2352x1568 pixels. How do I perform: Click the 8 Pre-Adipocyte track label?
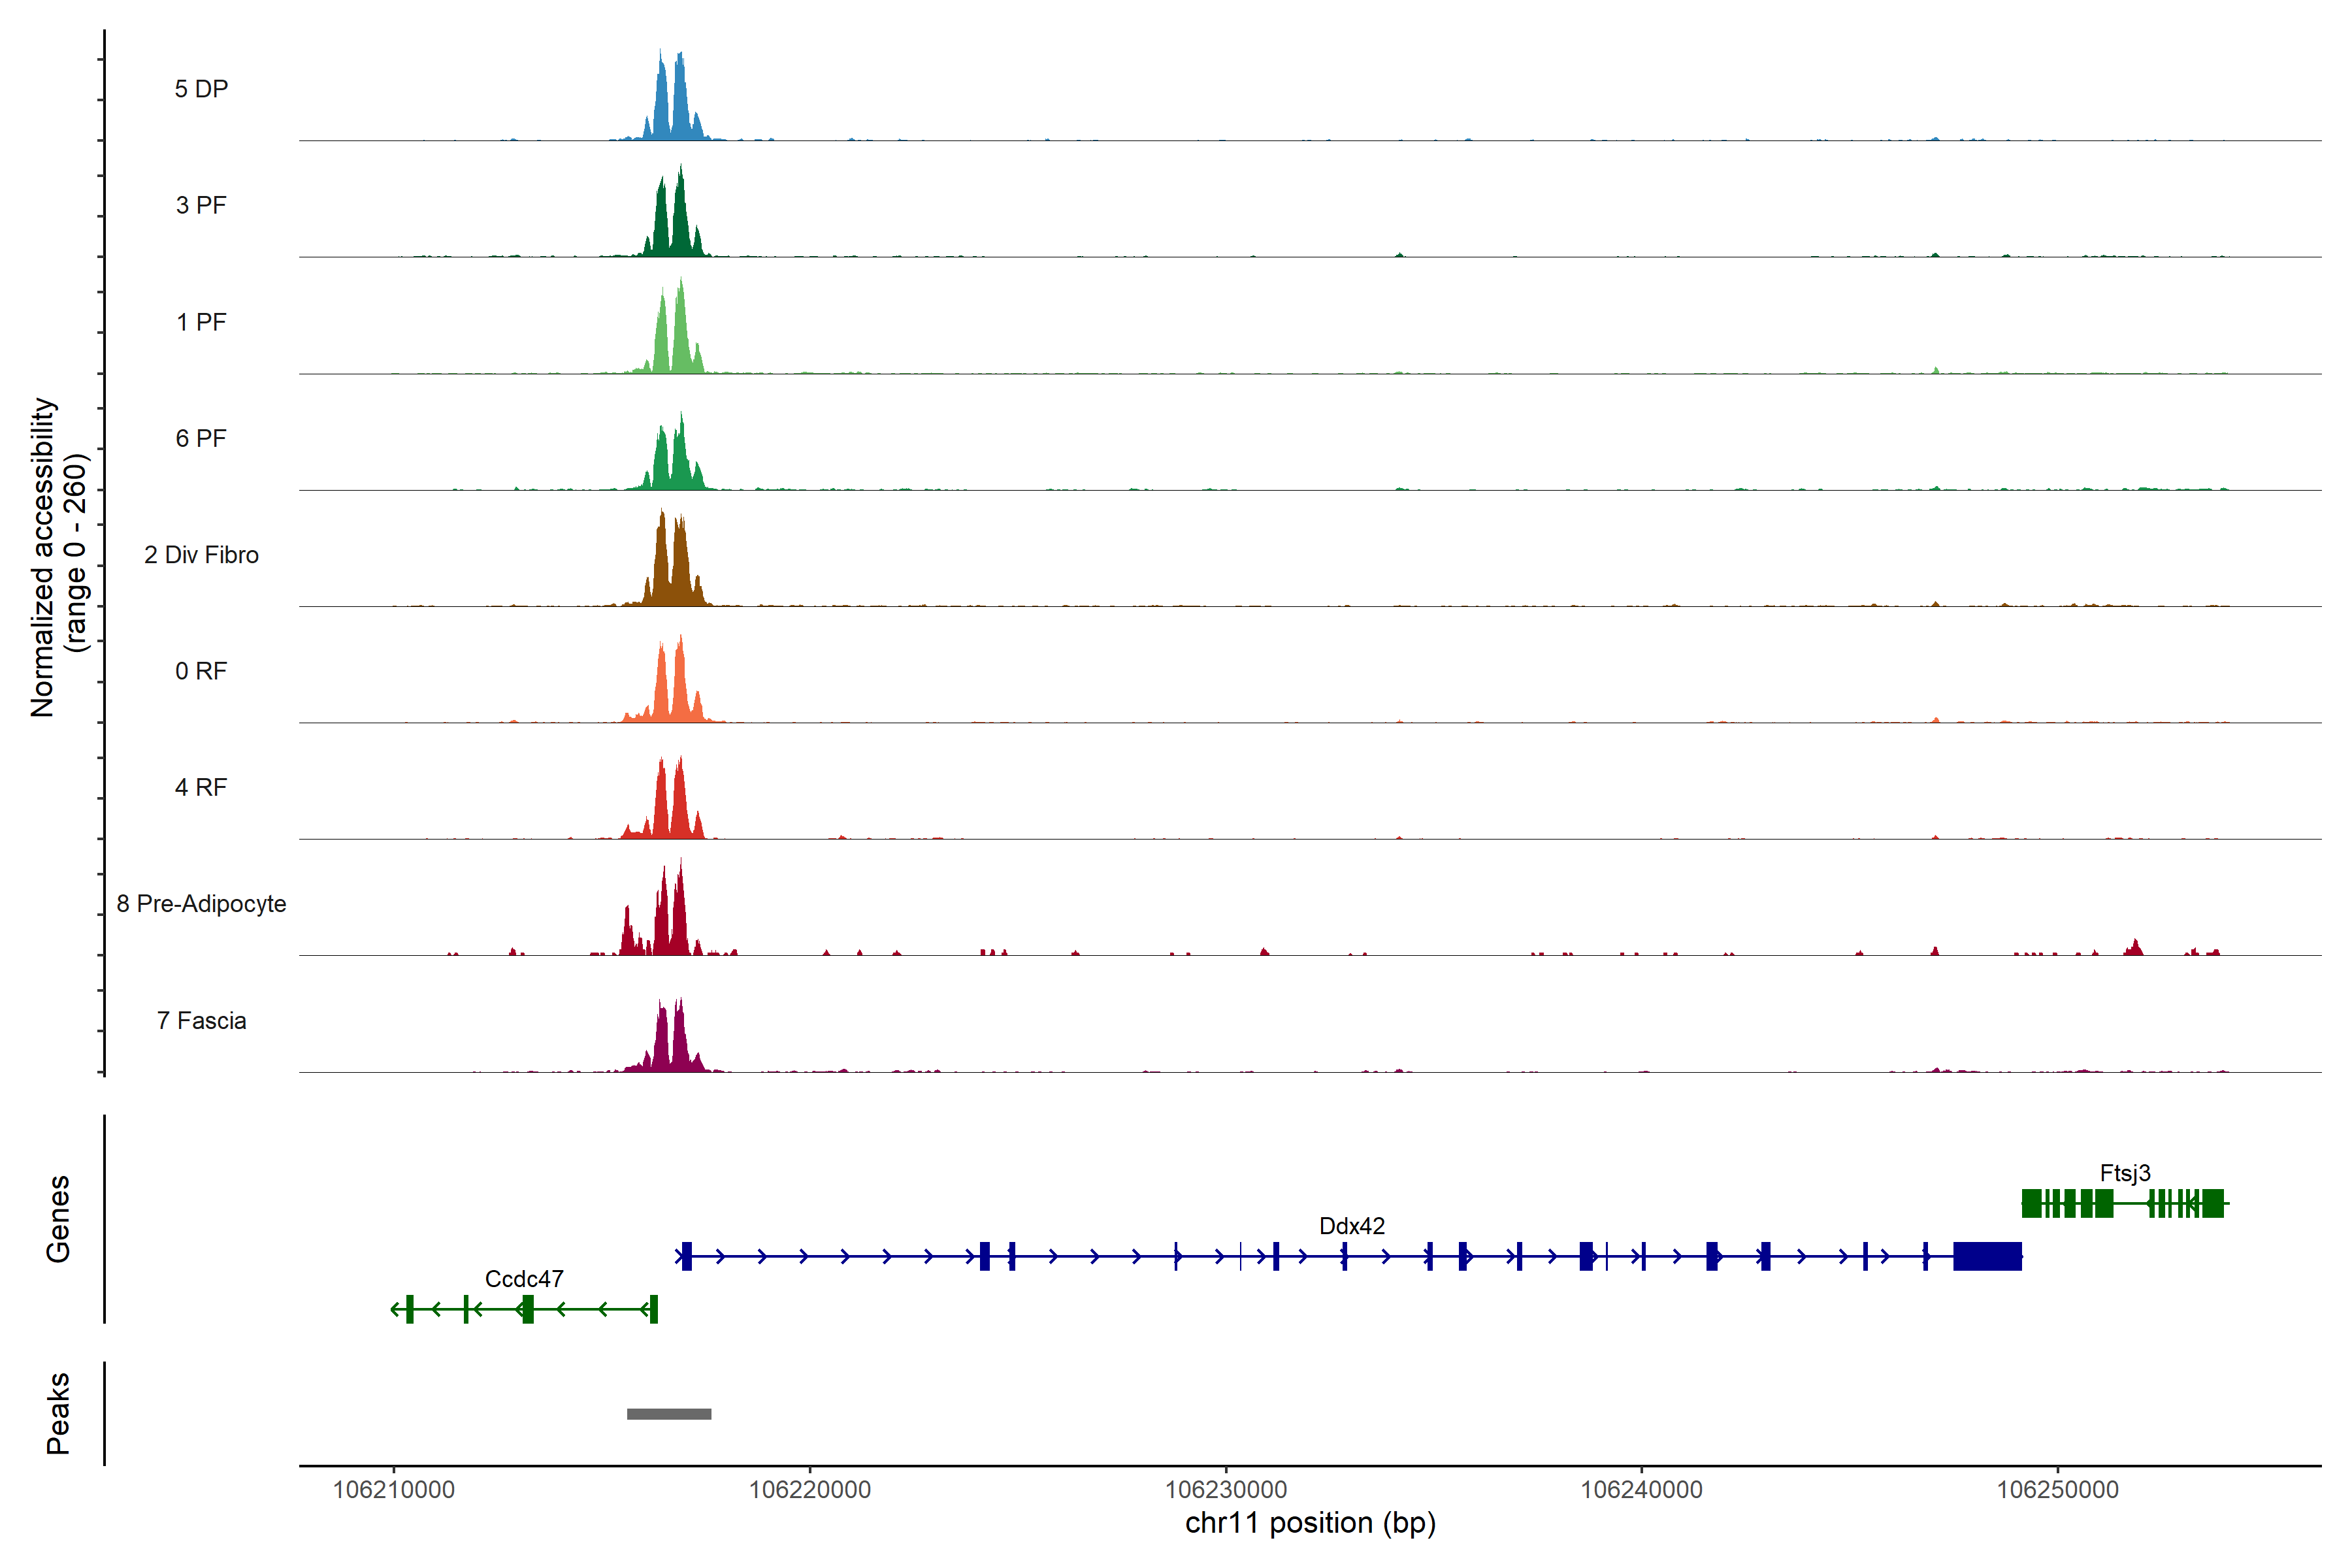coord(201,904)
